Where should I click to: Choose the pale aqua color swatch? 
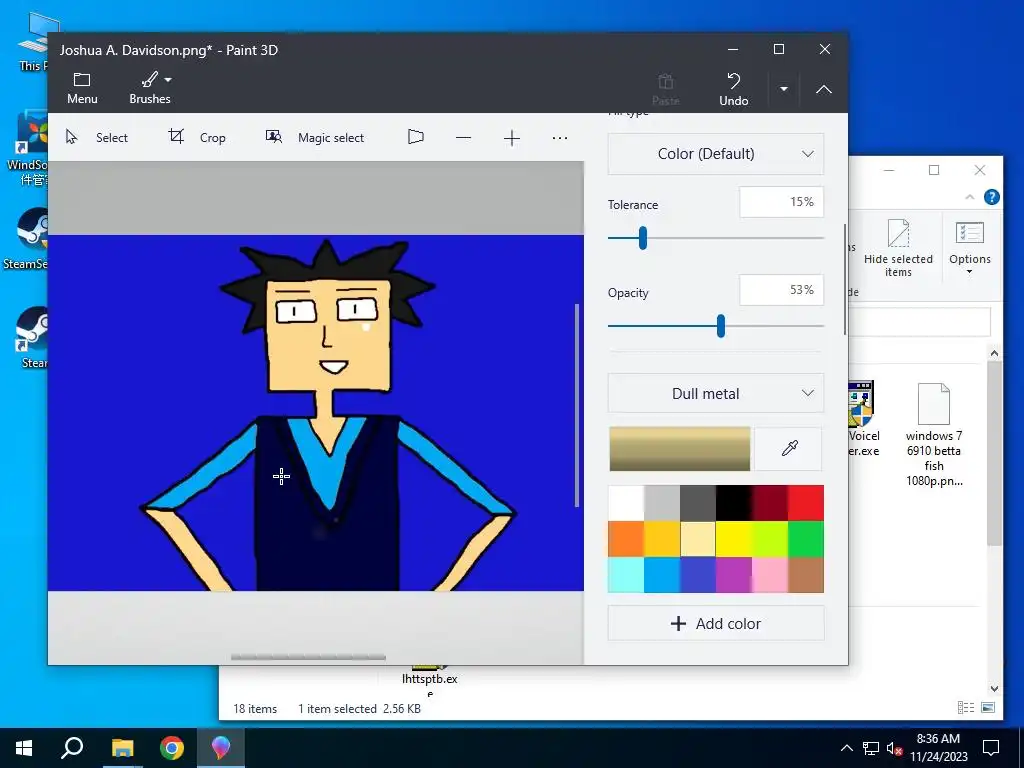pos(626,575)
